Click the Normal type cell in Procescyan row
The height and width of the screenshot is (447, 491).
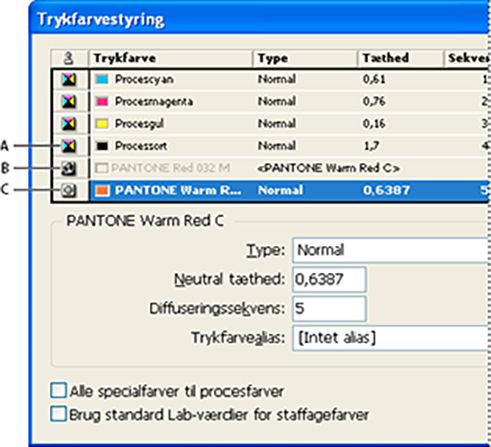(x=277, y=79)
